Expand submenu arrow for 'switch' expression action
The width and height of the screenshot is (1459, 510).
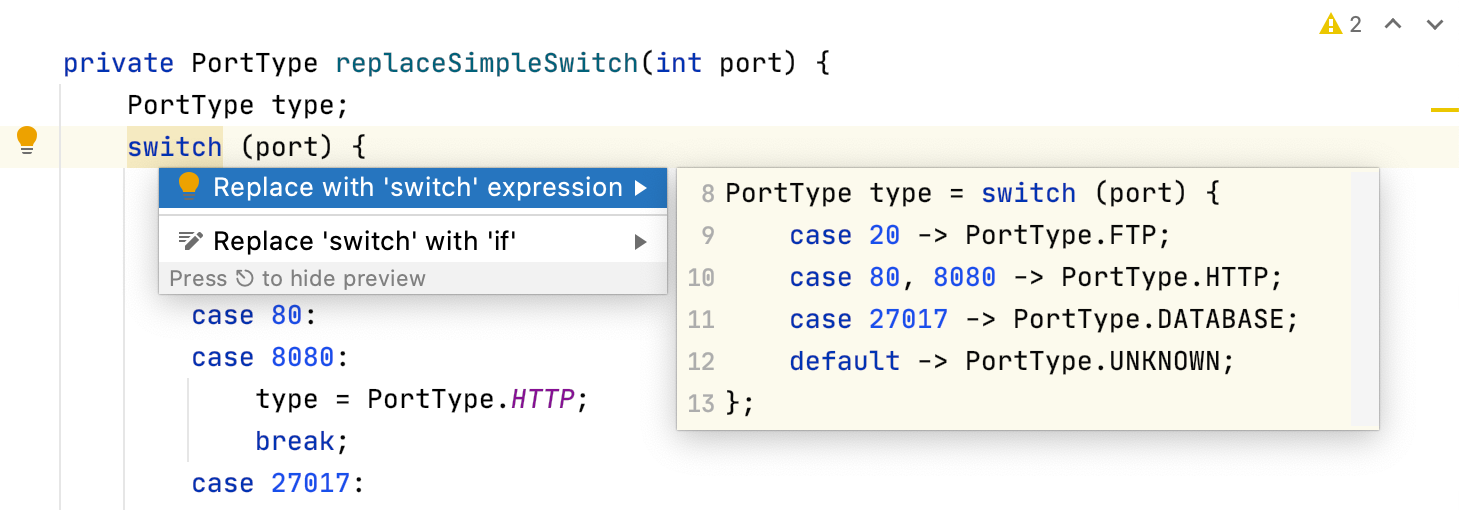[x=641, y=188]
